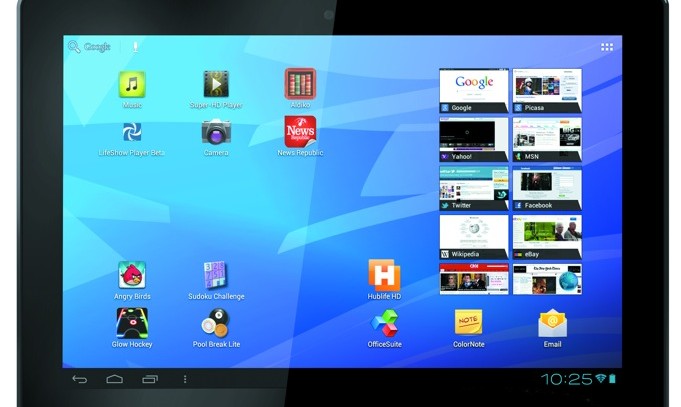Open the CNN bookmark thumbnail

(x=474, y=279)
